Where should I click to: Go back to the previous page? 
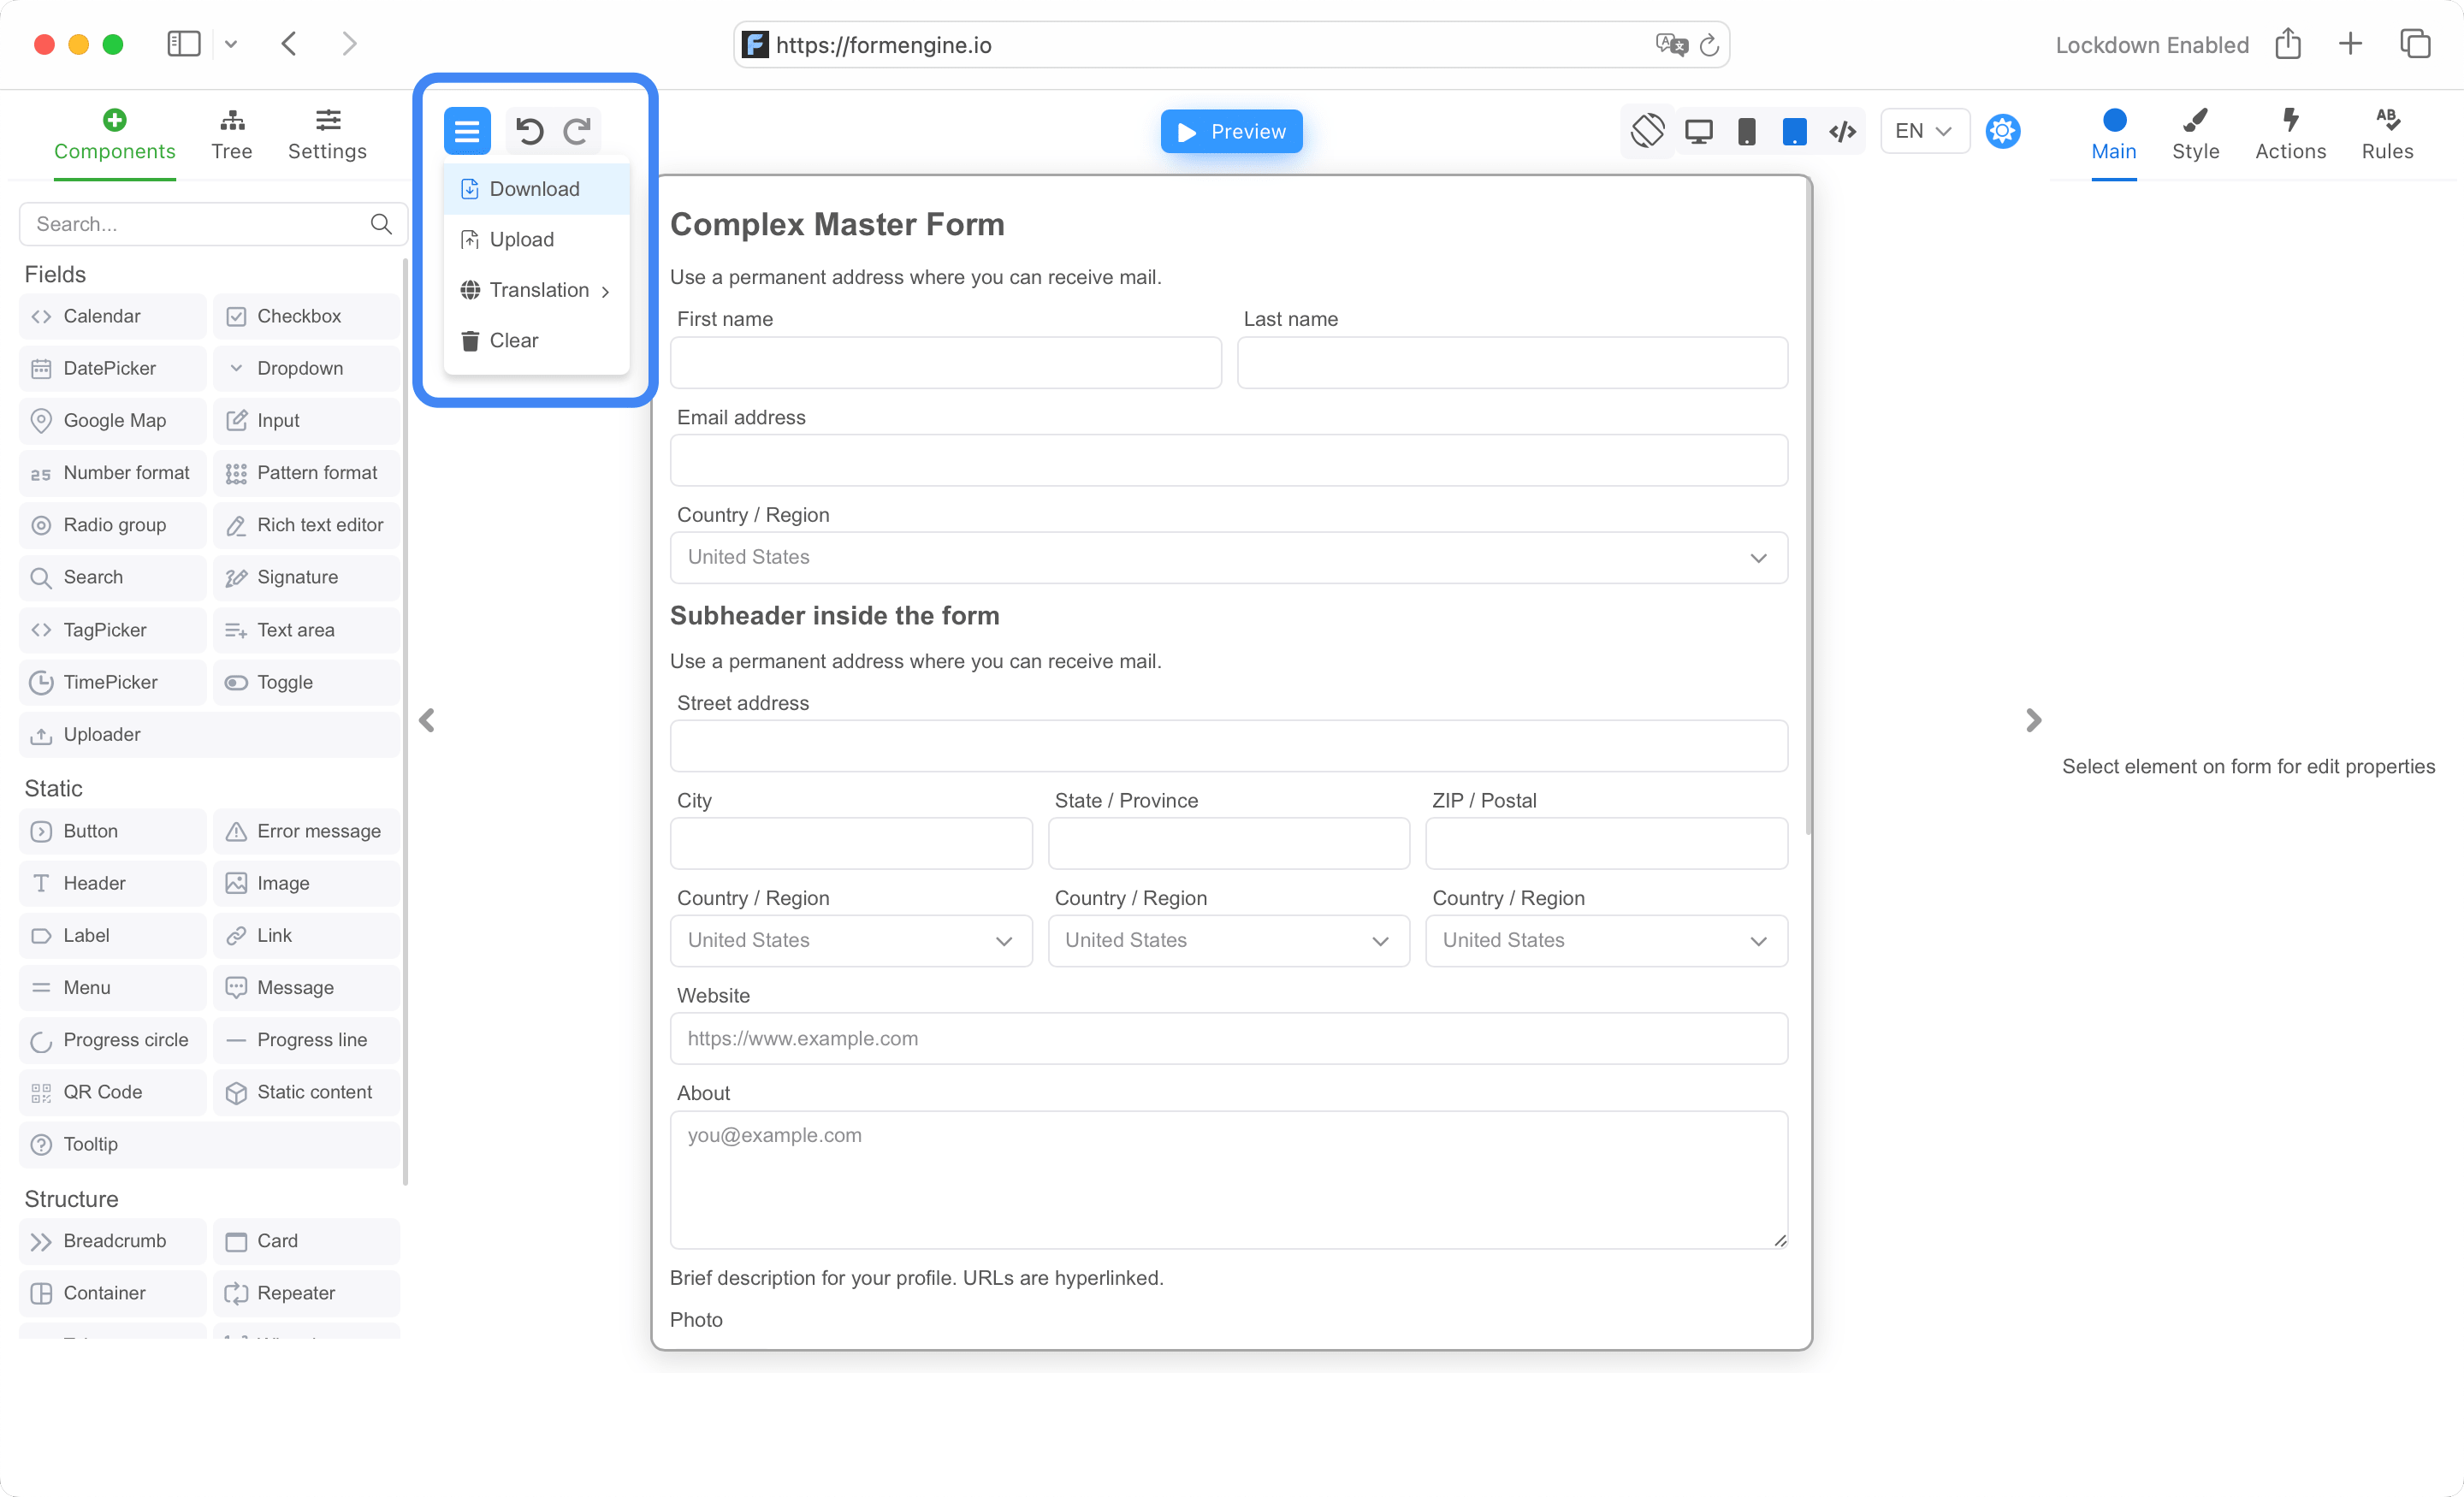coord(289,44)
